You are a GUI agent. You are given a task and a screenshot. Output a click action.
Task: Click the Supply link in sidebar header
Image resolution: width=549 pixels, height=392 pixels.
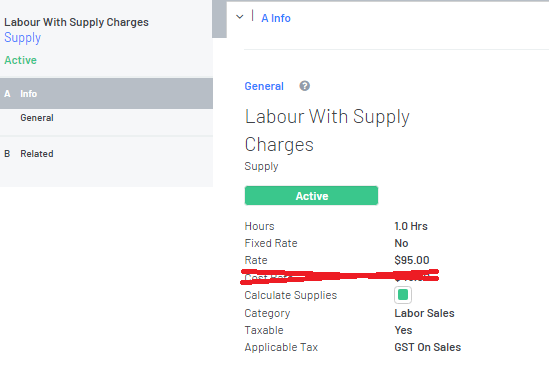point(22,37)
